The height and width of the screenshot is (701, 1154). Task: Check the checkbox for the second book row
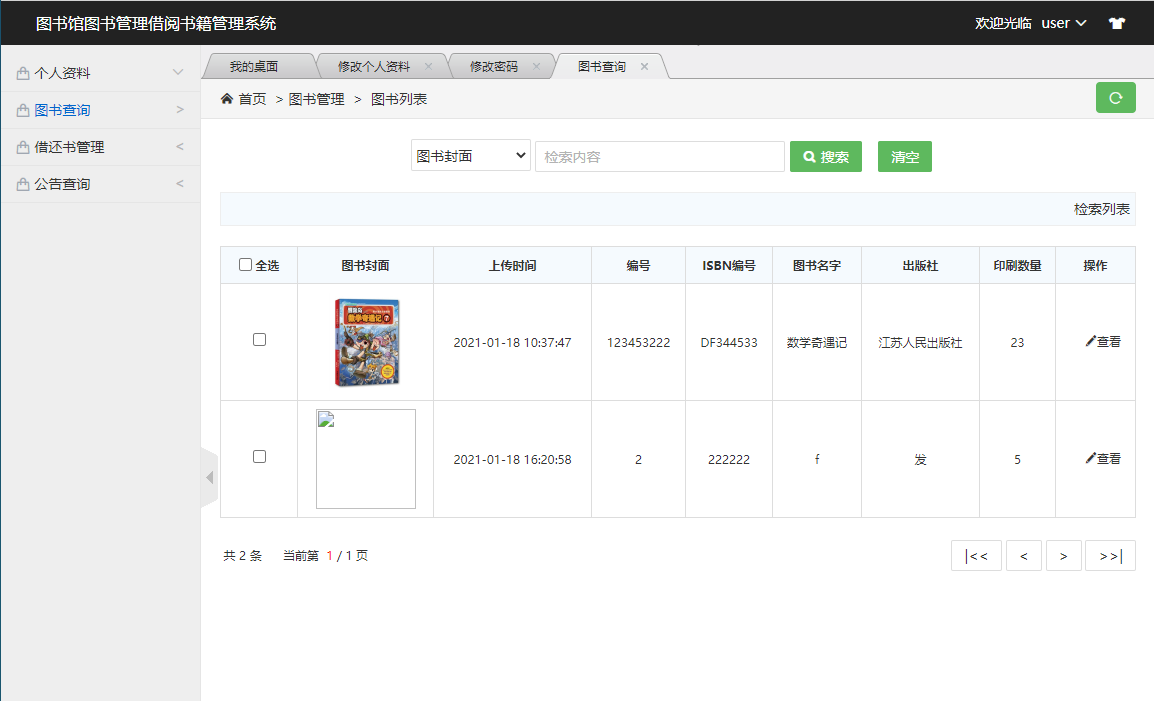click(259, 456)
